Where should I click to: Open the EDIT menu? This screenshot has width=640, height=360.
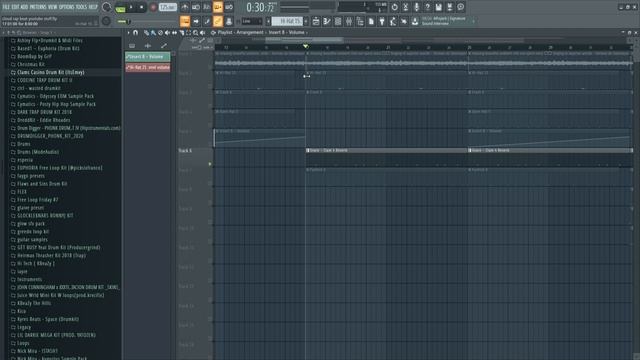pos(15,7)
